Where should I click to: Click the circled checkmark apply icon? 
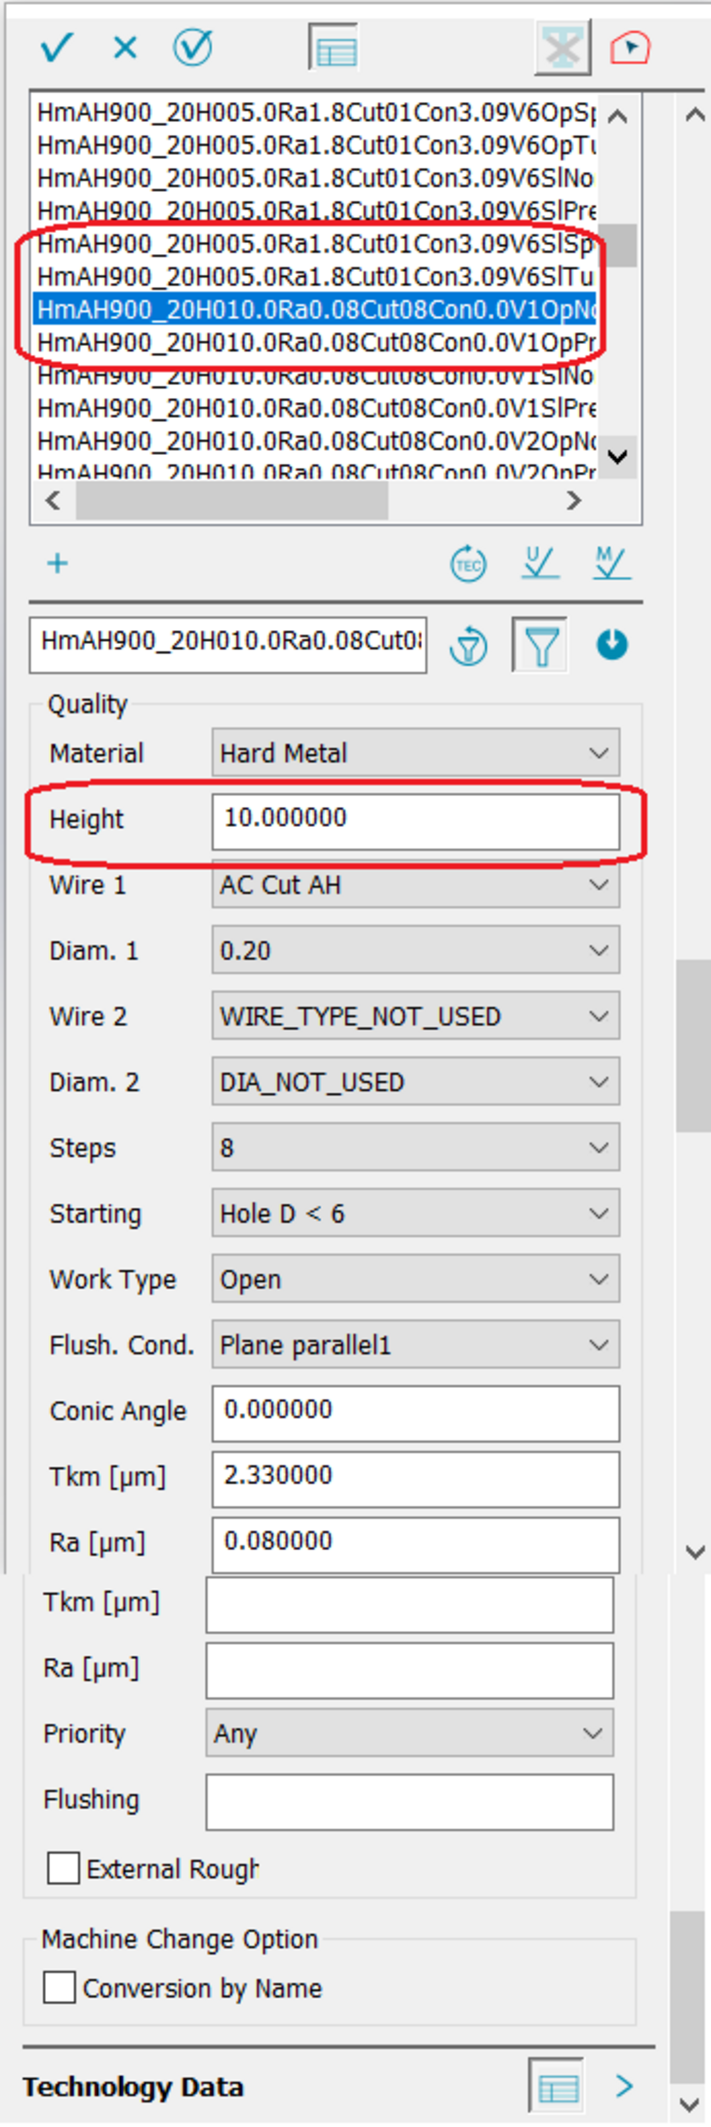[192, 47]
